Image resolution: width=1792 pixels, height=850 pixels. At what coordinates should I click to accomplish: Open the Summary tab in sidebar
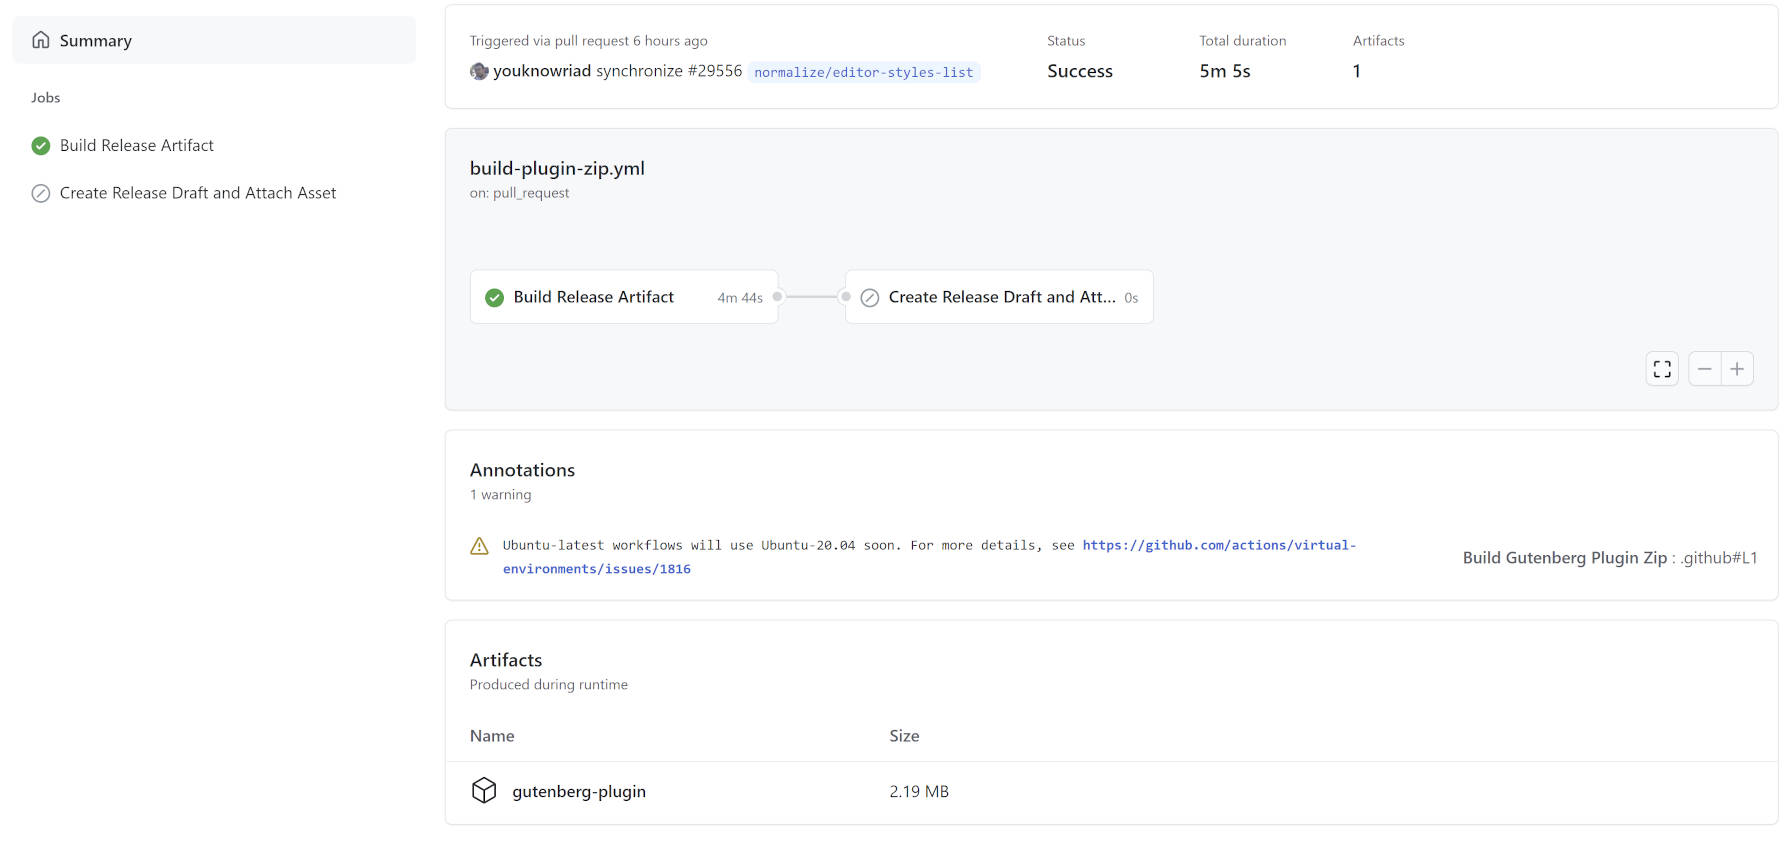pos(96,41)
